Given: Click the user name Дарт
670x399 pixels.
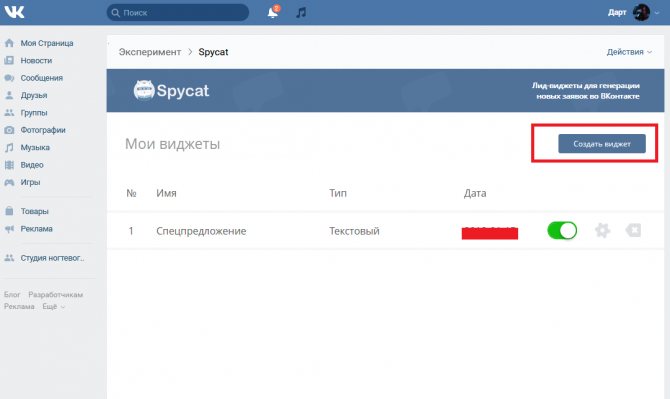Looking at the screenshot, I should coord(617,12).
